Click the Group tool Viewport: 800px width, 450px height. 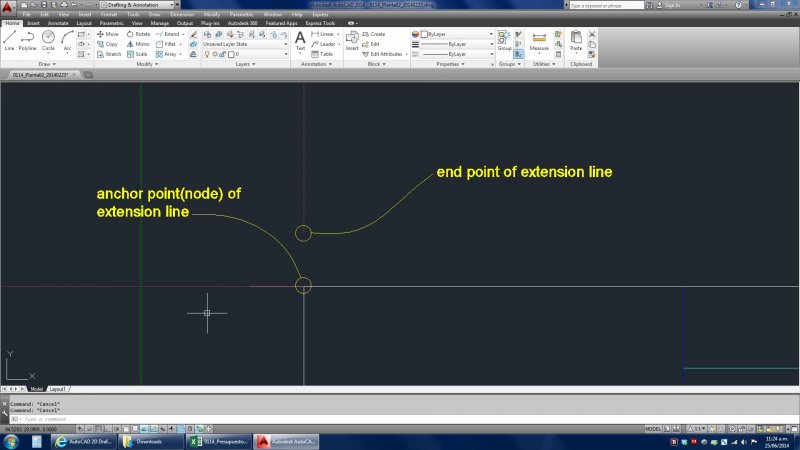[x=504, y=40]
